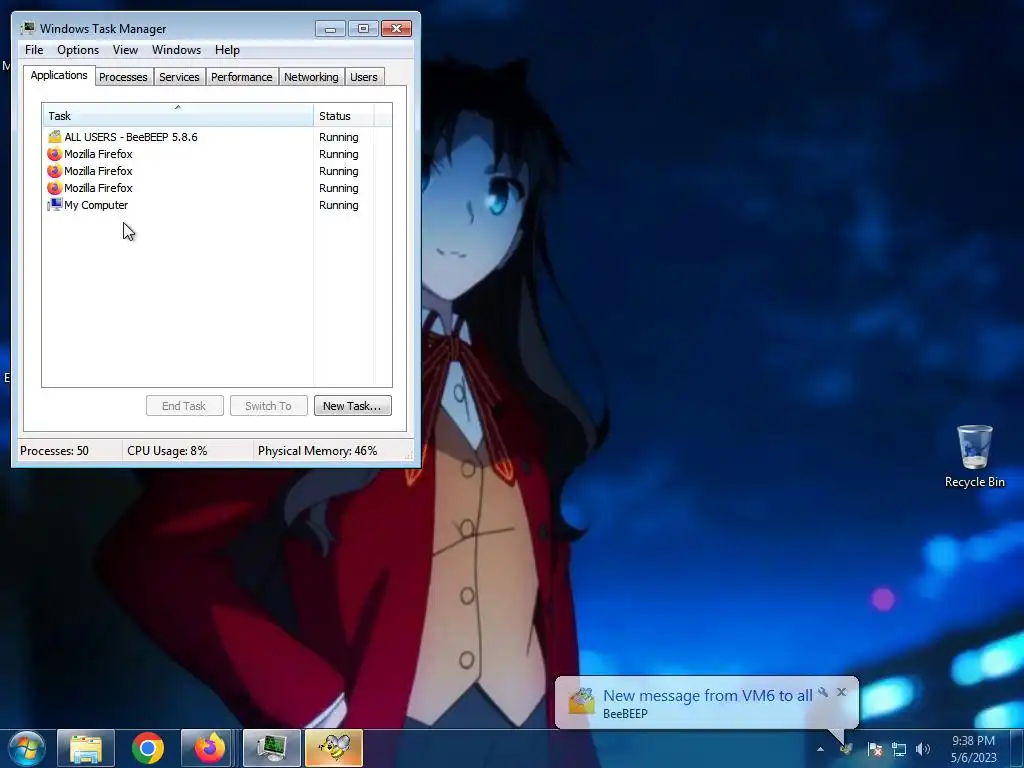1024x768 pixels.
Task: Click the Running status of BeeBEEP task
Action: click(x=338, y=137)
